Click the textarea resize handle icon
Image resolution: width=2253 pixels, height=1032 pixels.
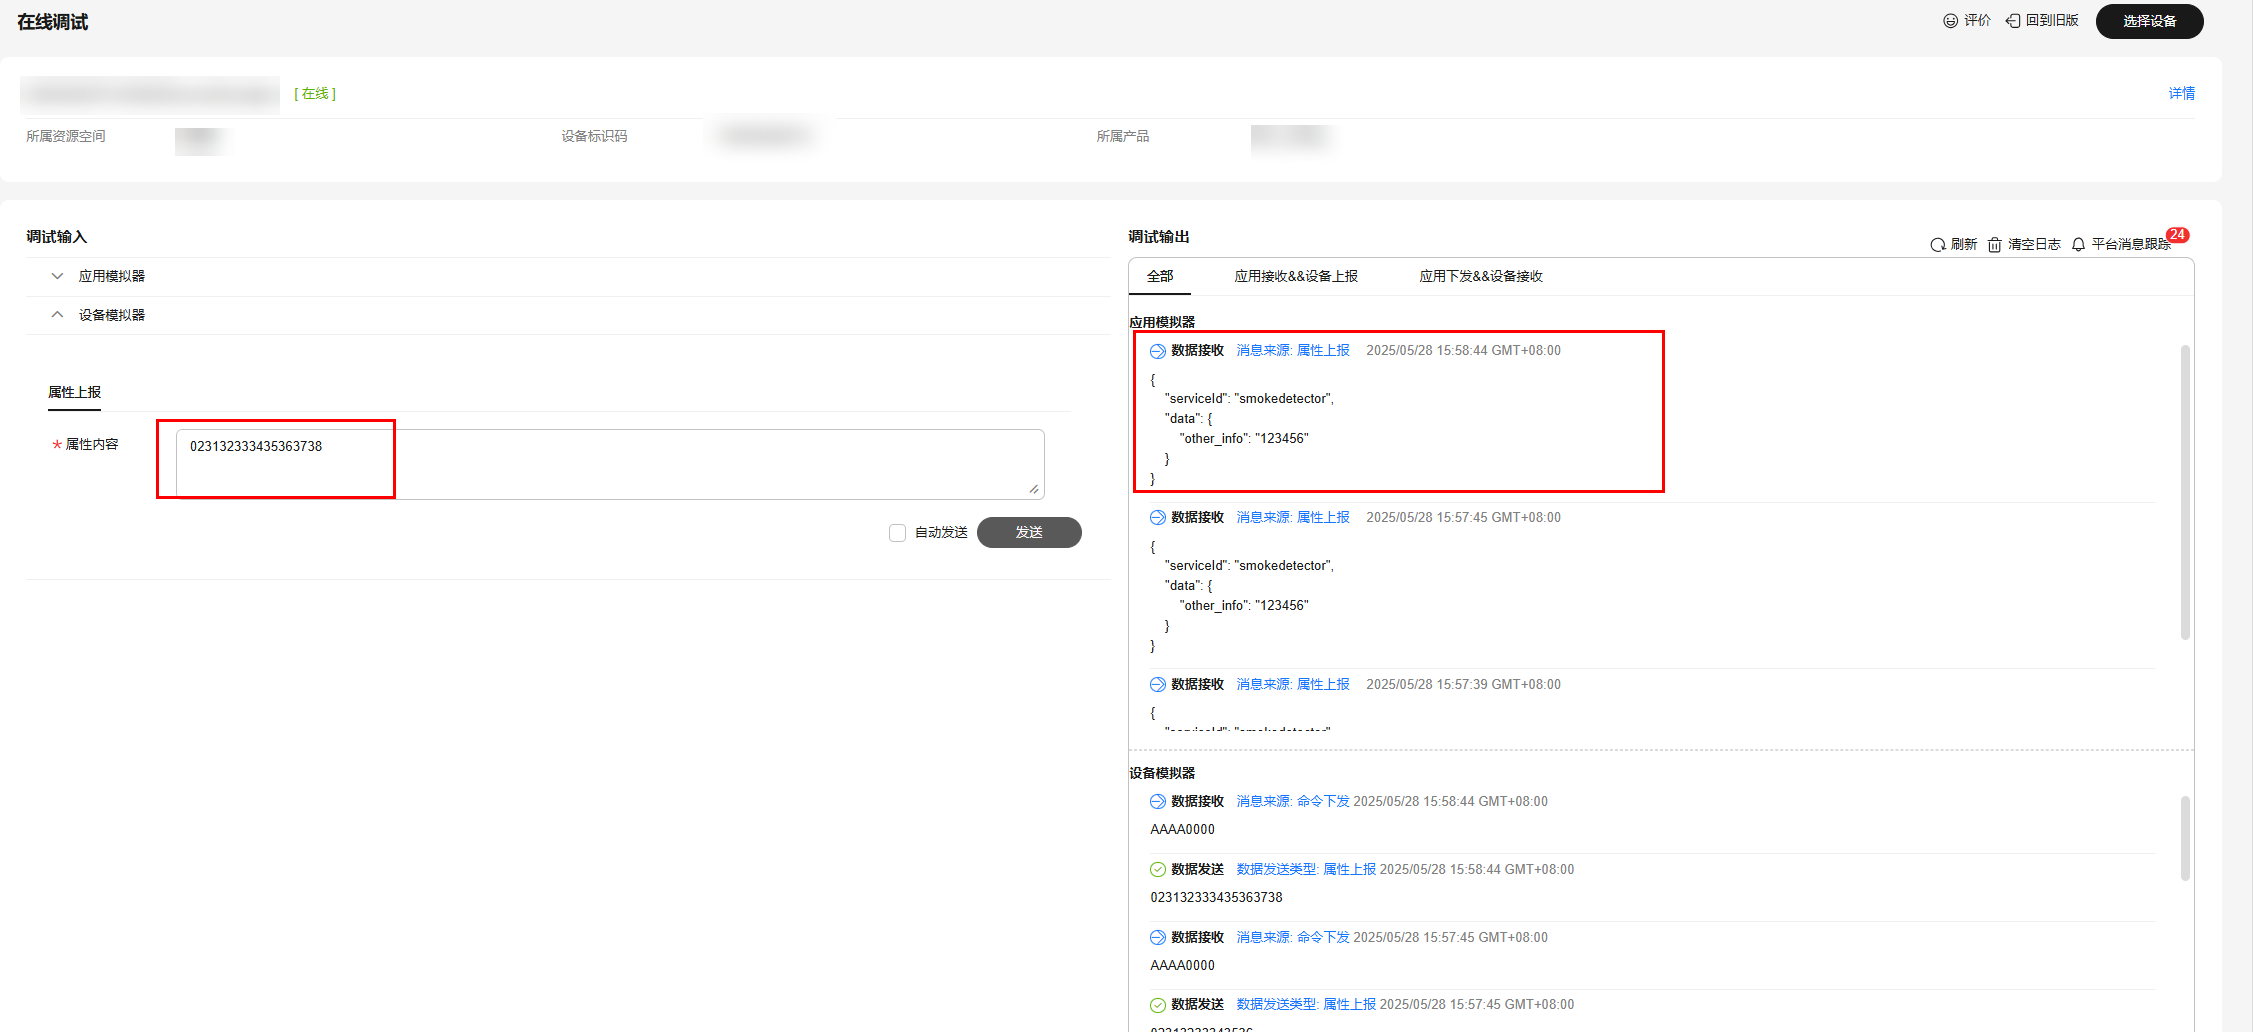pyautogui.click(x=1034, y=489)
